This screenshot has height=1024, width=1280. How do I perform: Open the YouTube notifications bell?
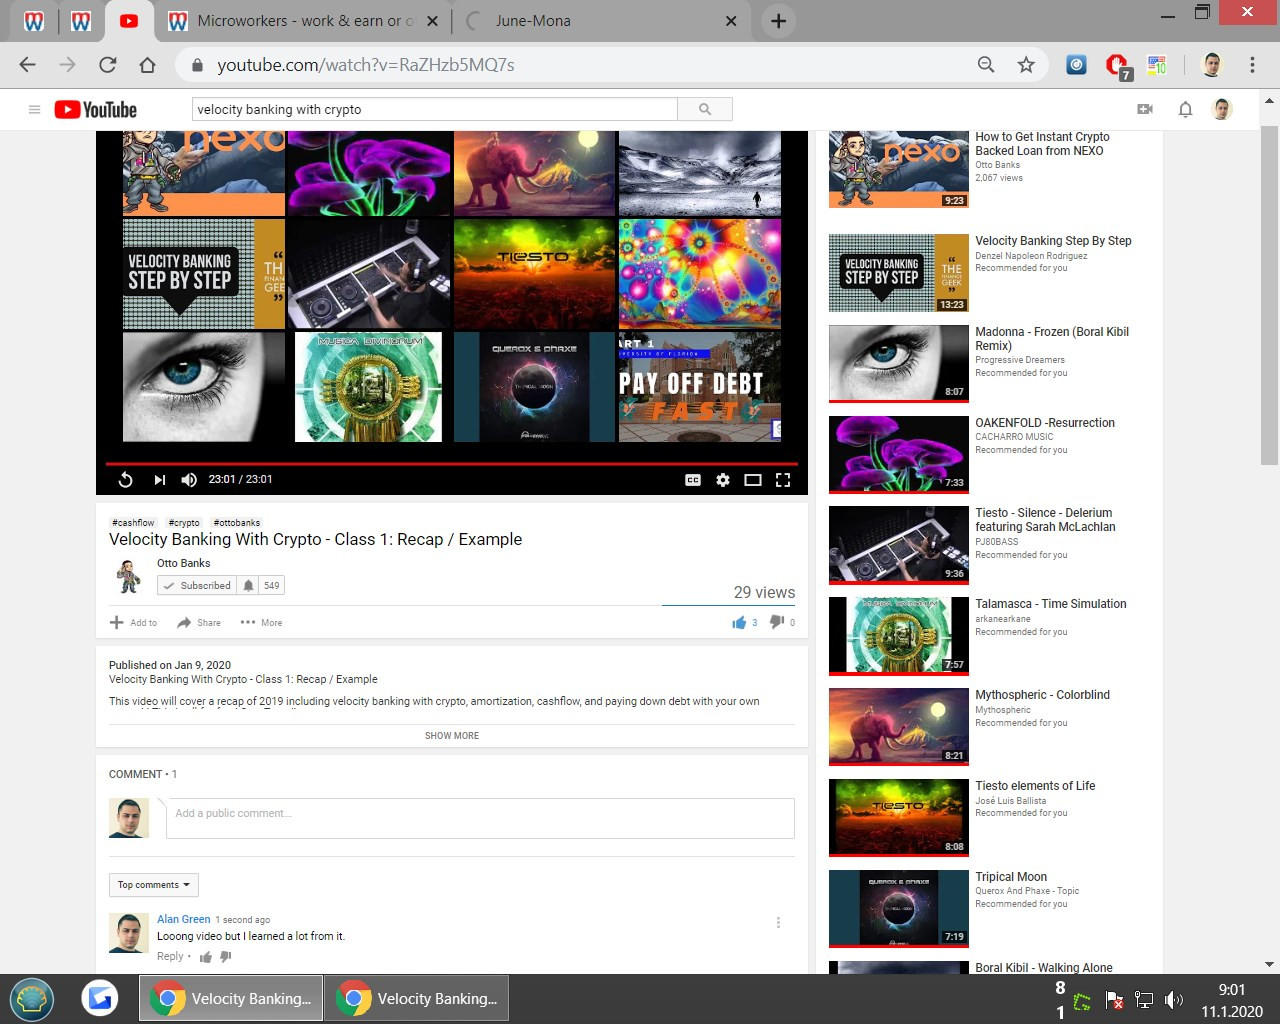(x=1185, y=109)
